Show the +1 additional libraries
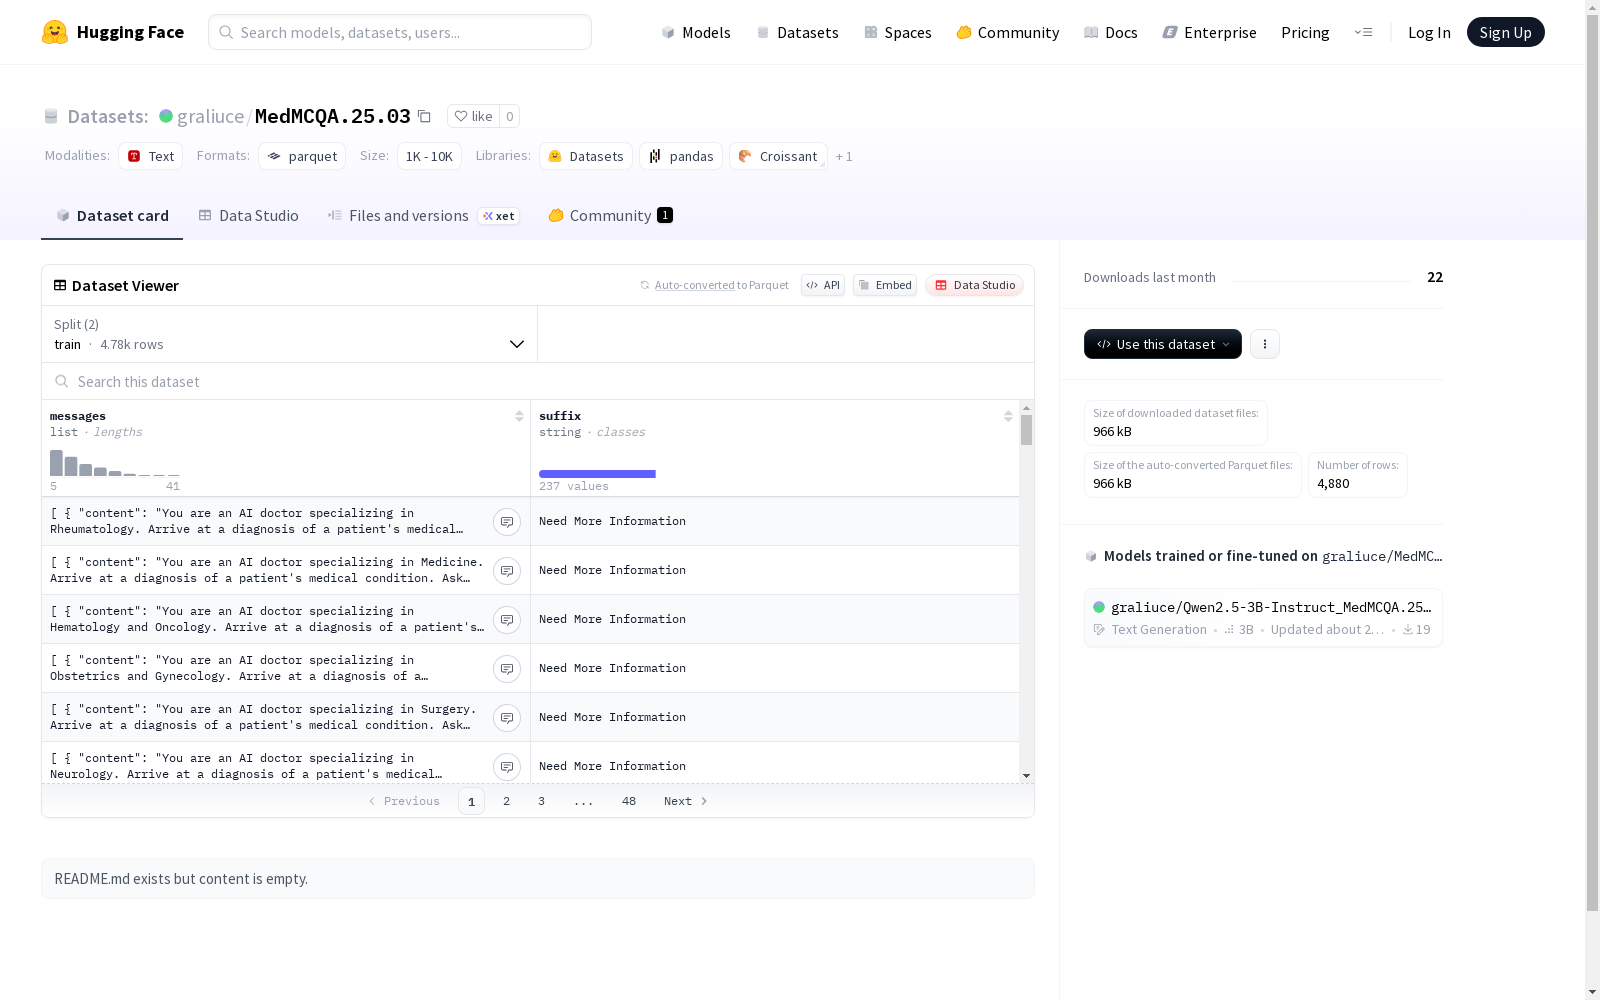The image size is (1600, 1000). (844, 156)
